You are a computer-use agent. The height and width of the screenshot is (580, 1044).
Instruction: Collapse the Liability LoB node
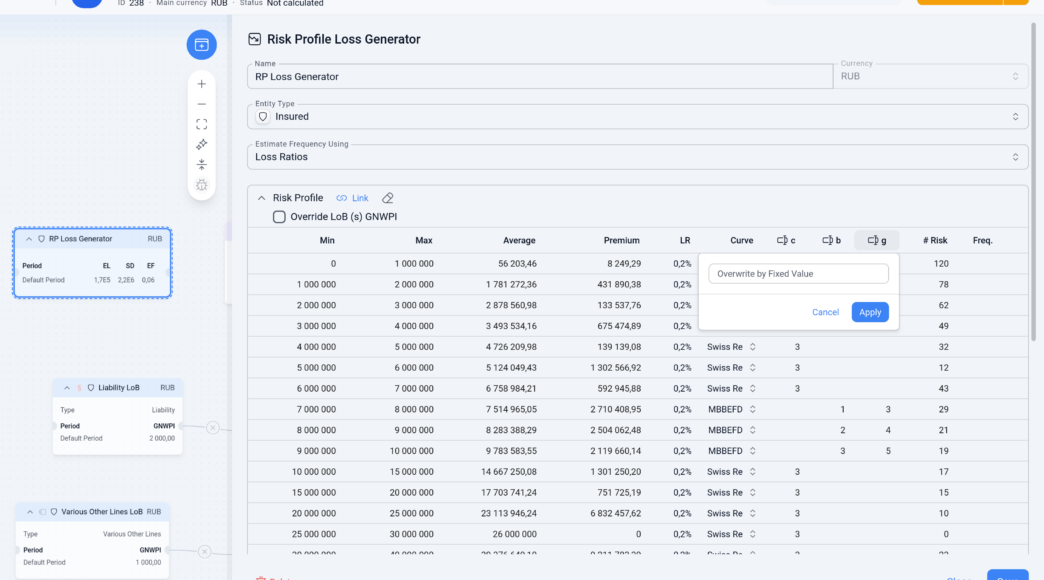[x=67, y=388]
